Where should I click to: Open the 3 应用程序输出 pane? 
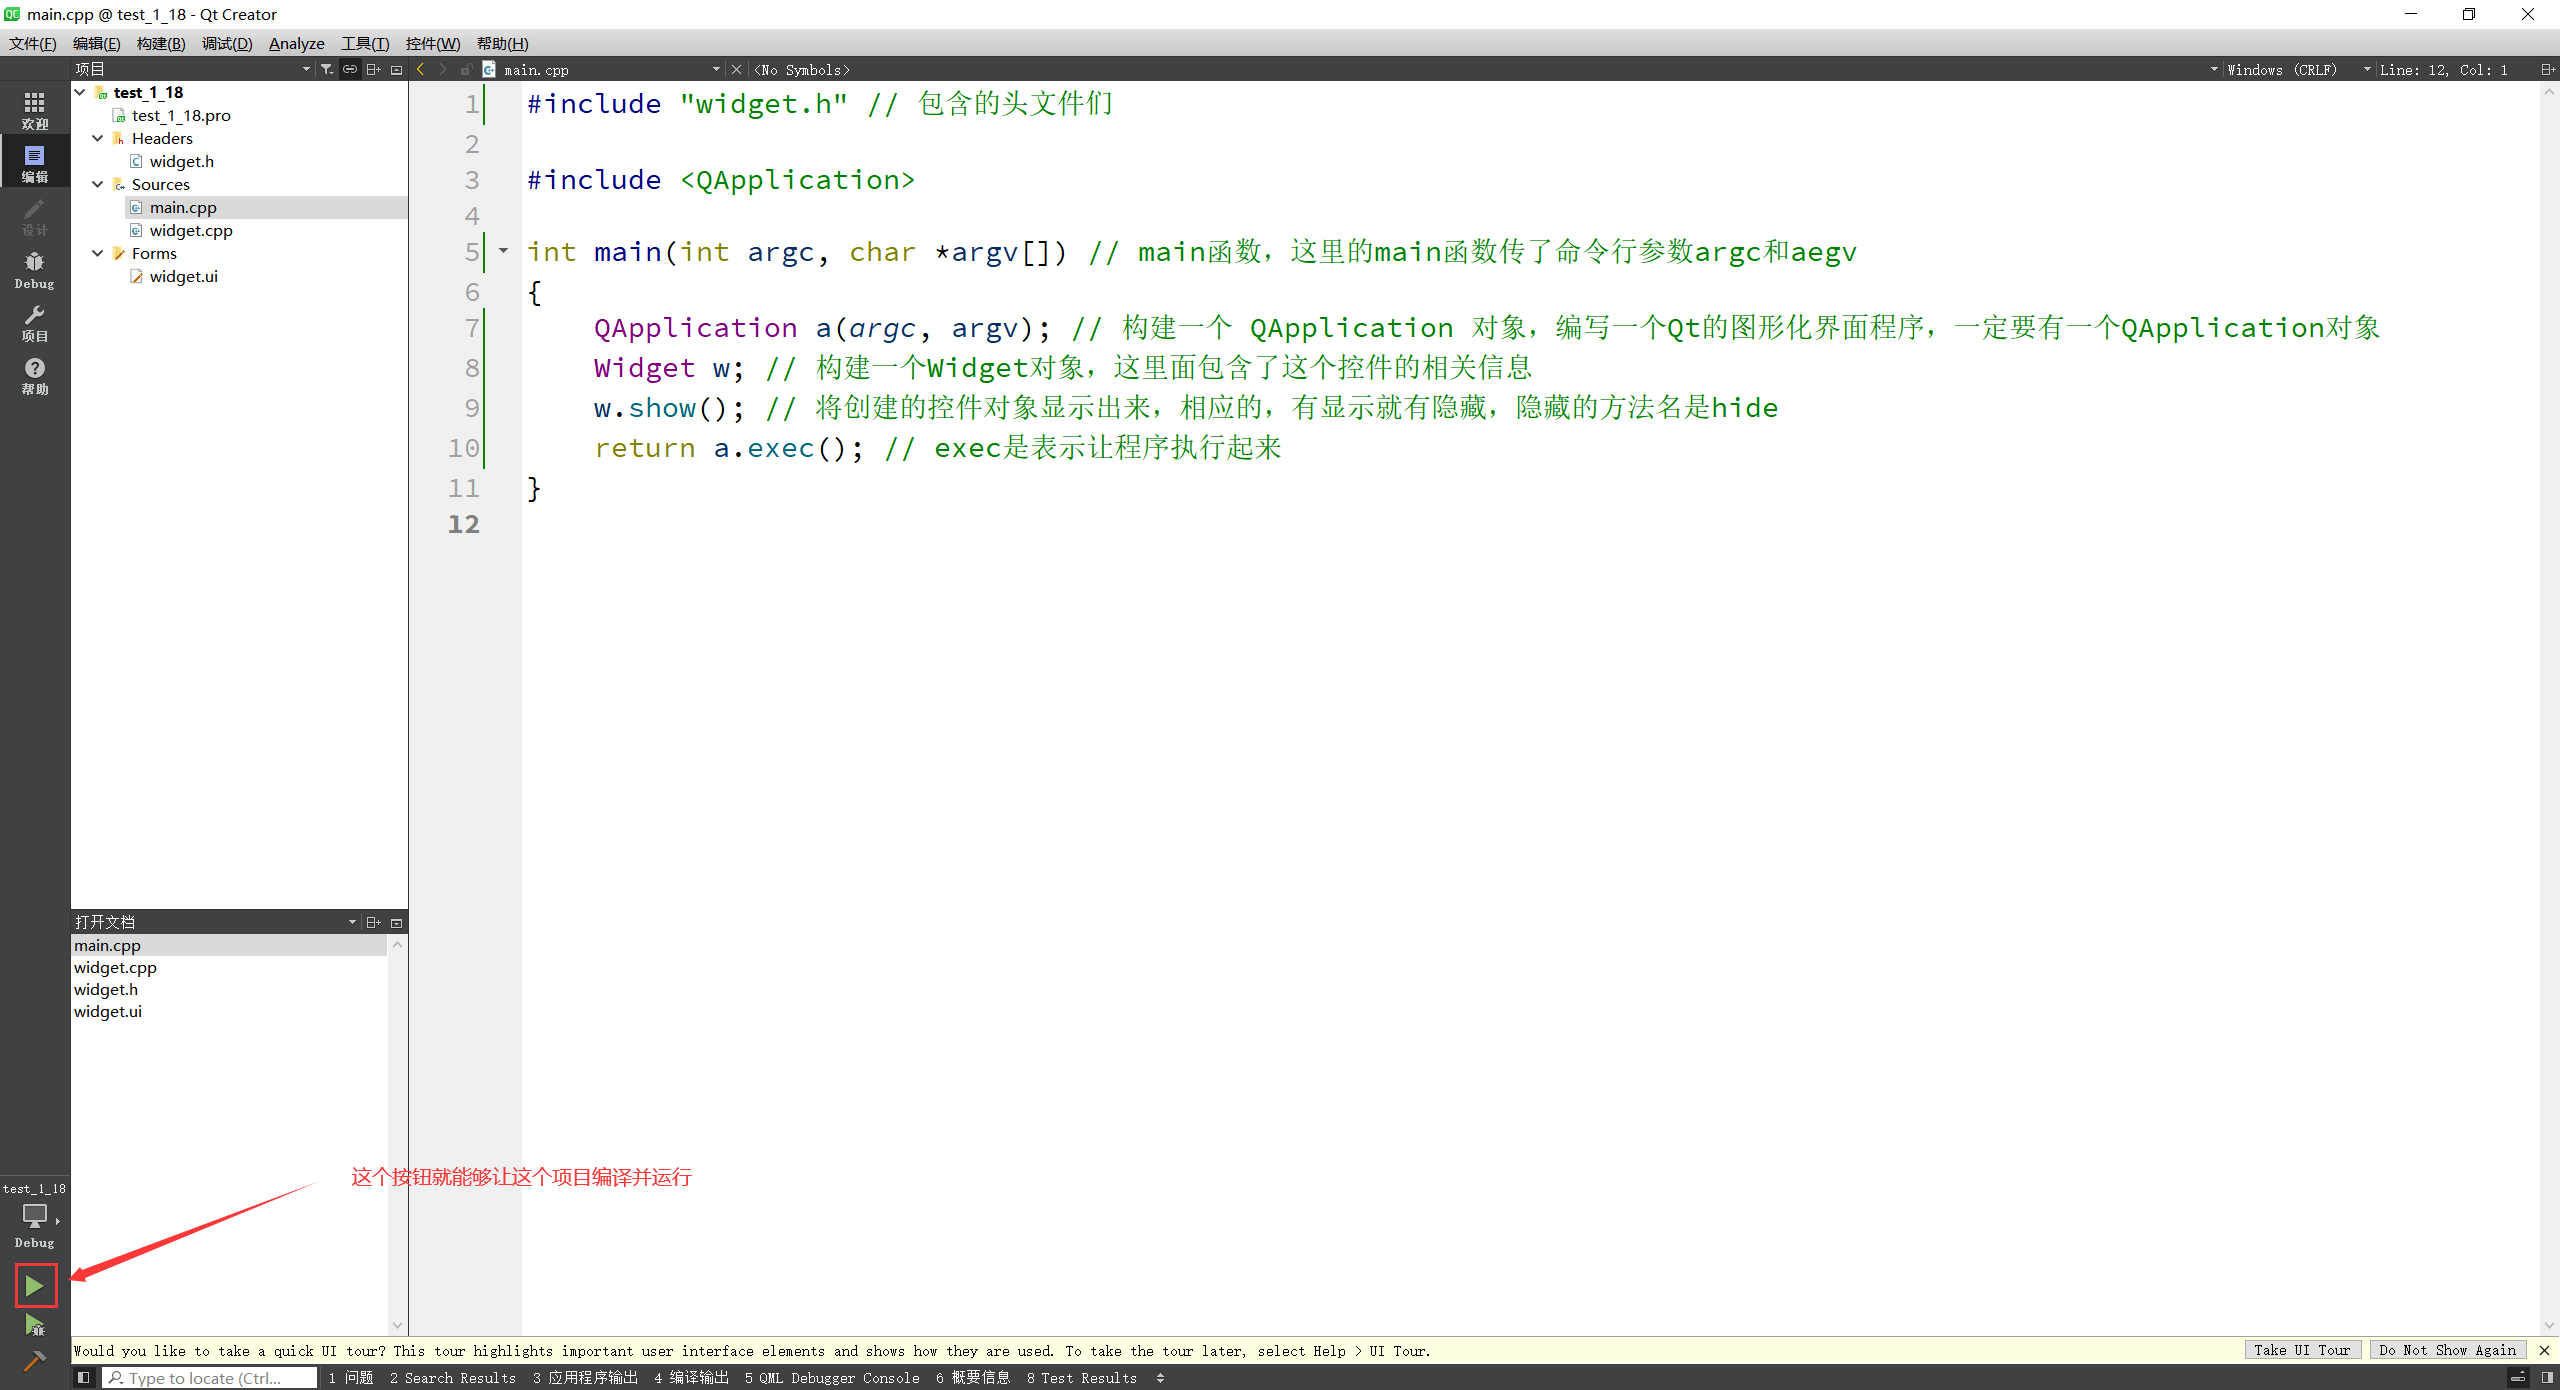pyautogui.click(x=585, y=1378)
